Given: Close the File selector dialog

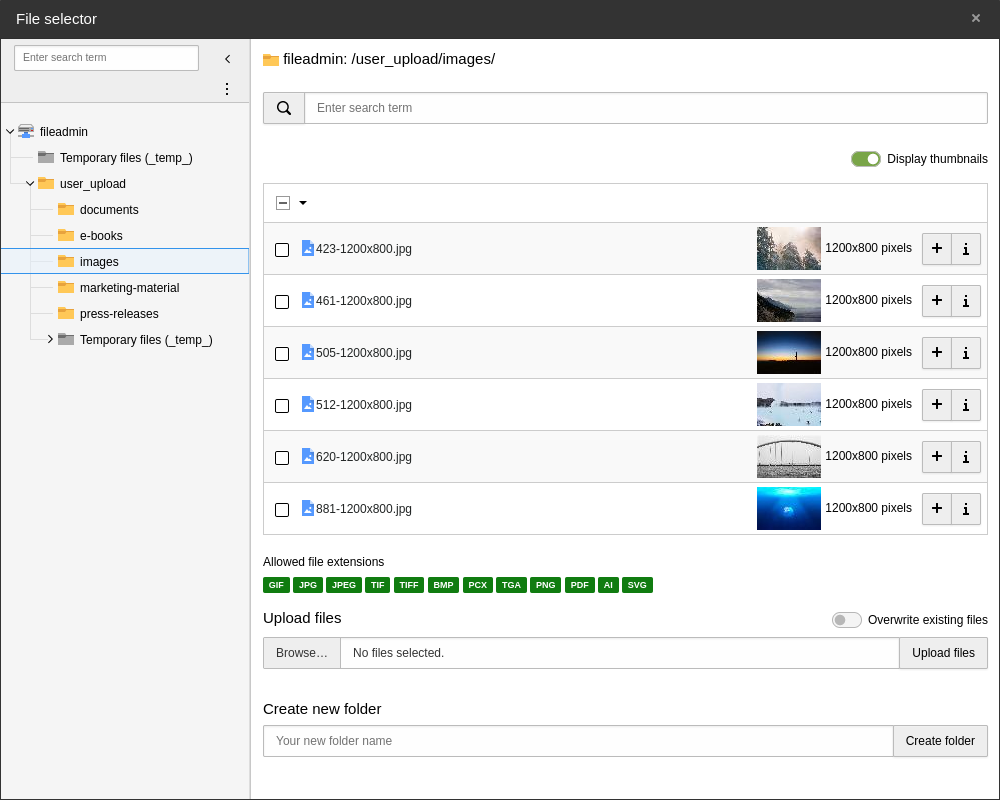Looking at the screenshot, I should pyautogui.click(x=976, y=19).
